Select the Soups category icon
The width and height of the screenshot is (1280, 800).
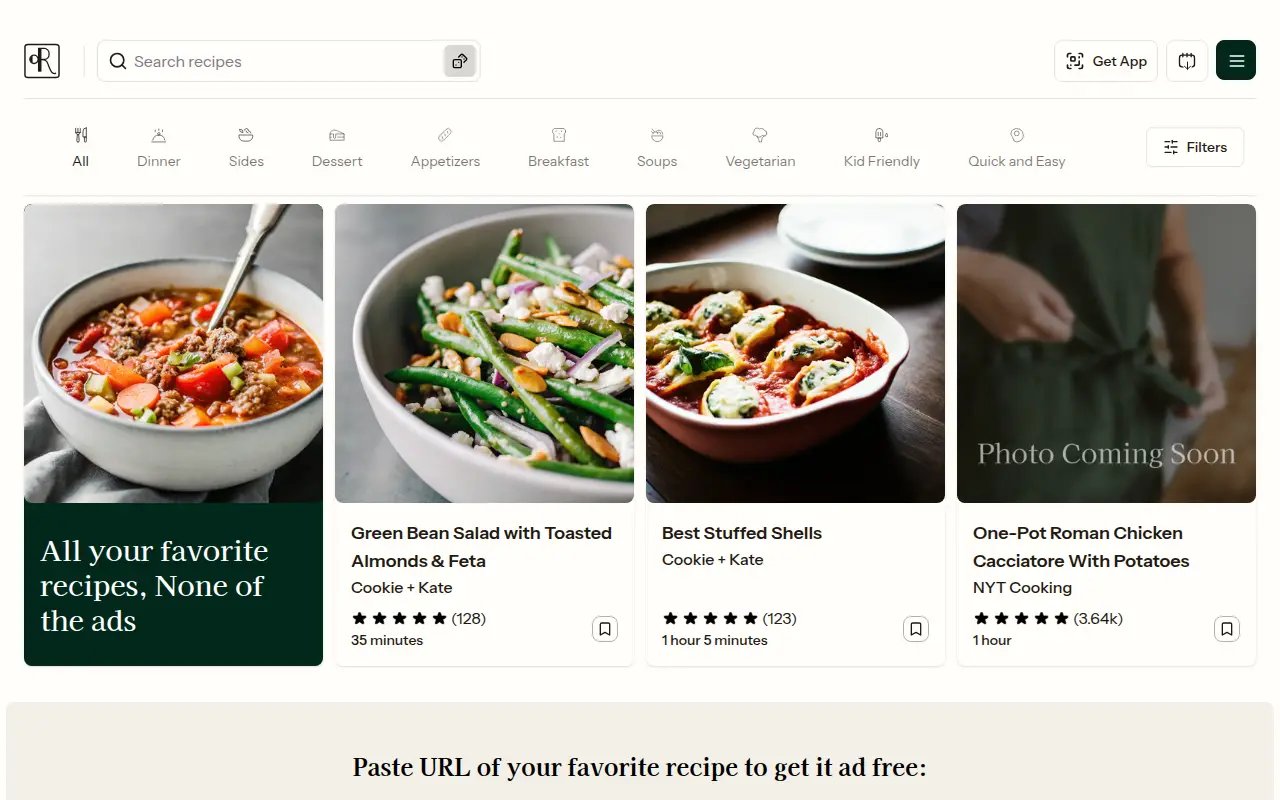click(657, 135)
